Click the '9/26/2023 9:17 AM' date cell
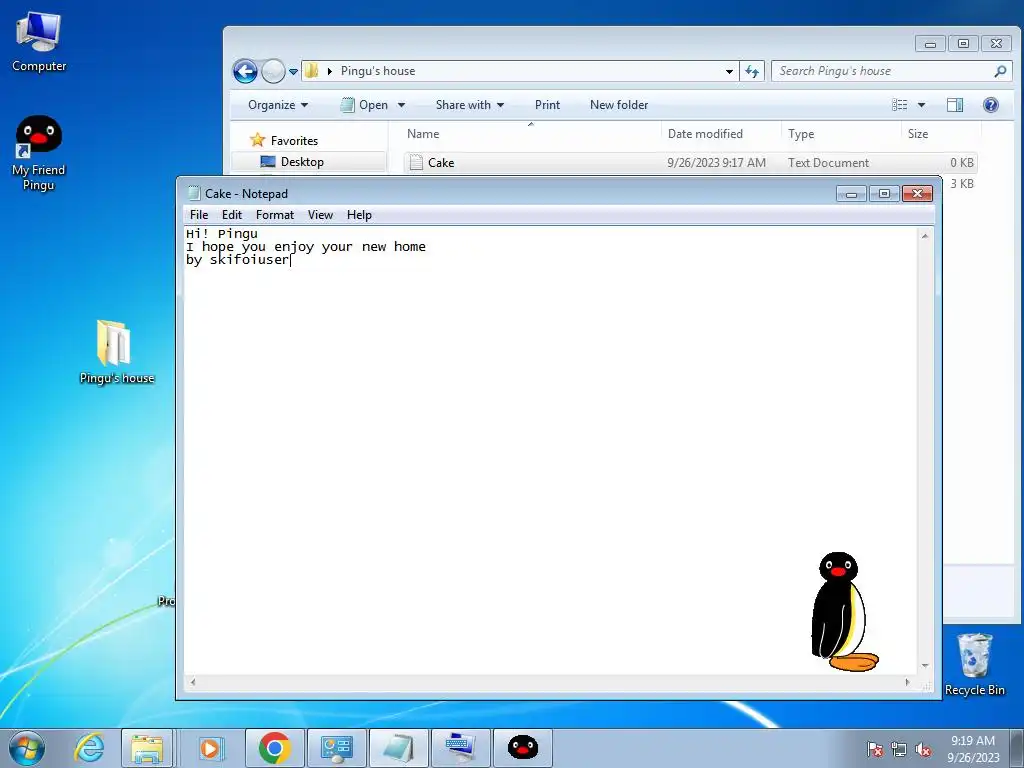 click(716, 163)
